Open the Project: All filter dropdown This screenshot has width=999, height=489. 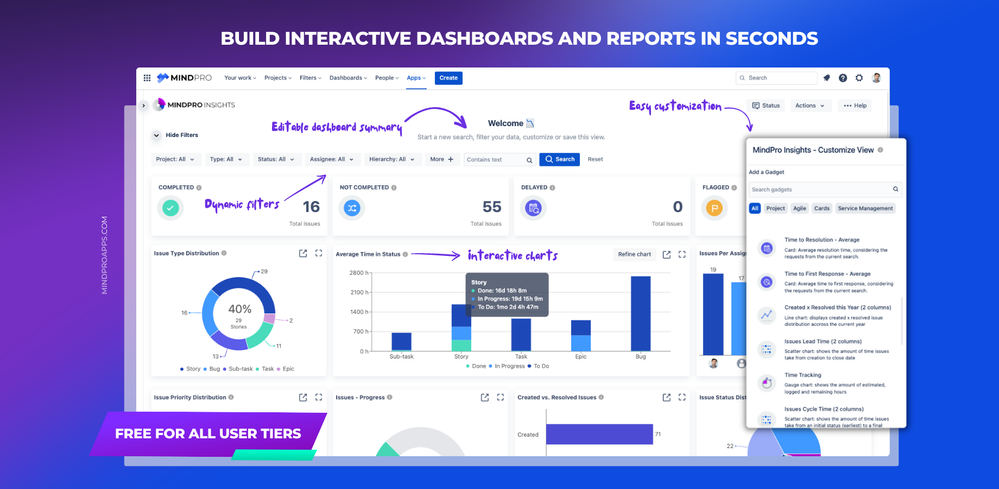pyautogui.click(x=176, y=159)
